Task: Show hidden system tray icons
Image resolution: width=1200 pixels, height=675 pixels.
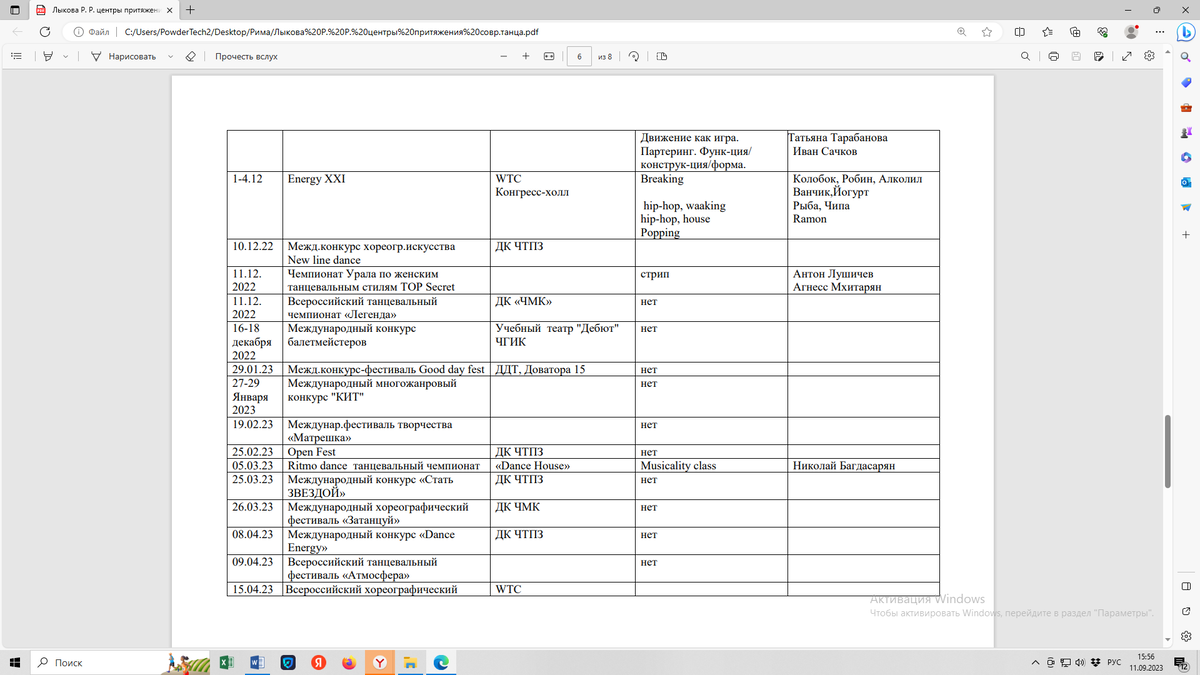Action: (1036, 662)
